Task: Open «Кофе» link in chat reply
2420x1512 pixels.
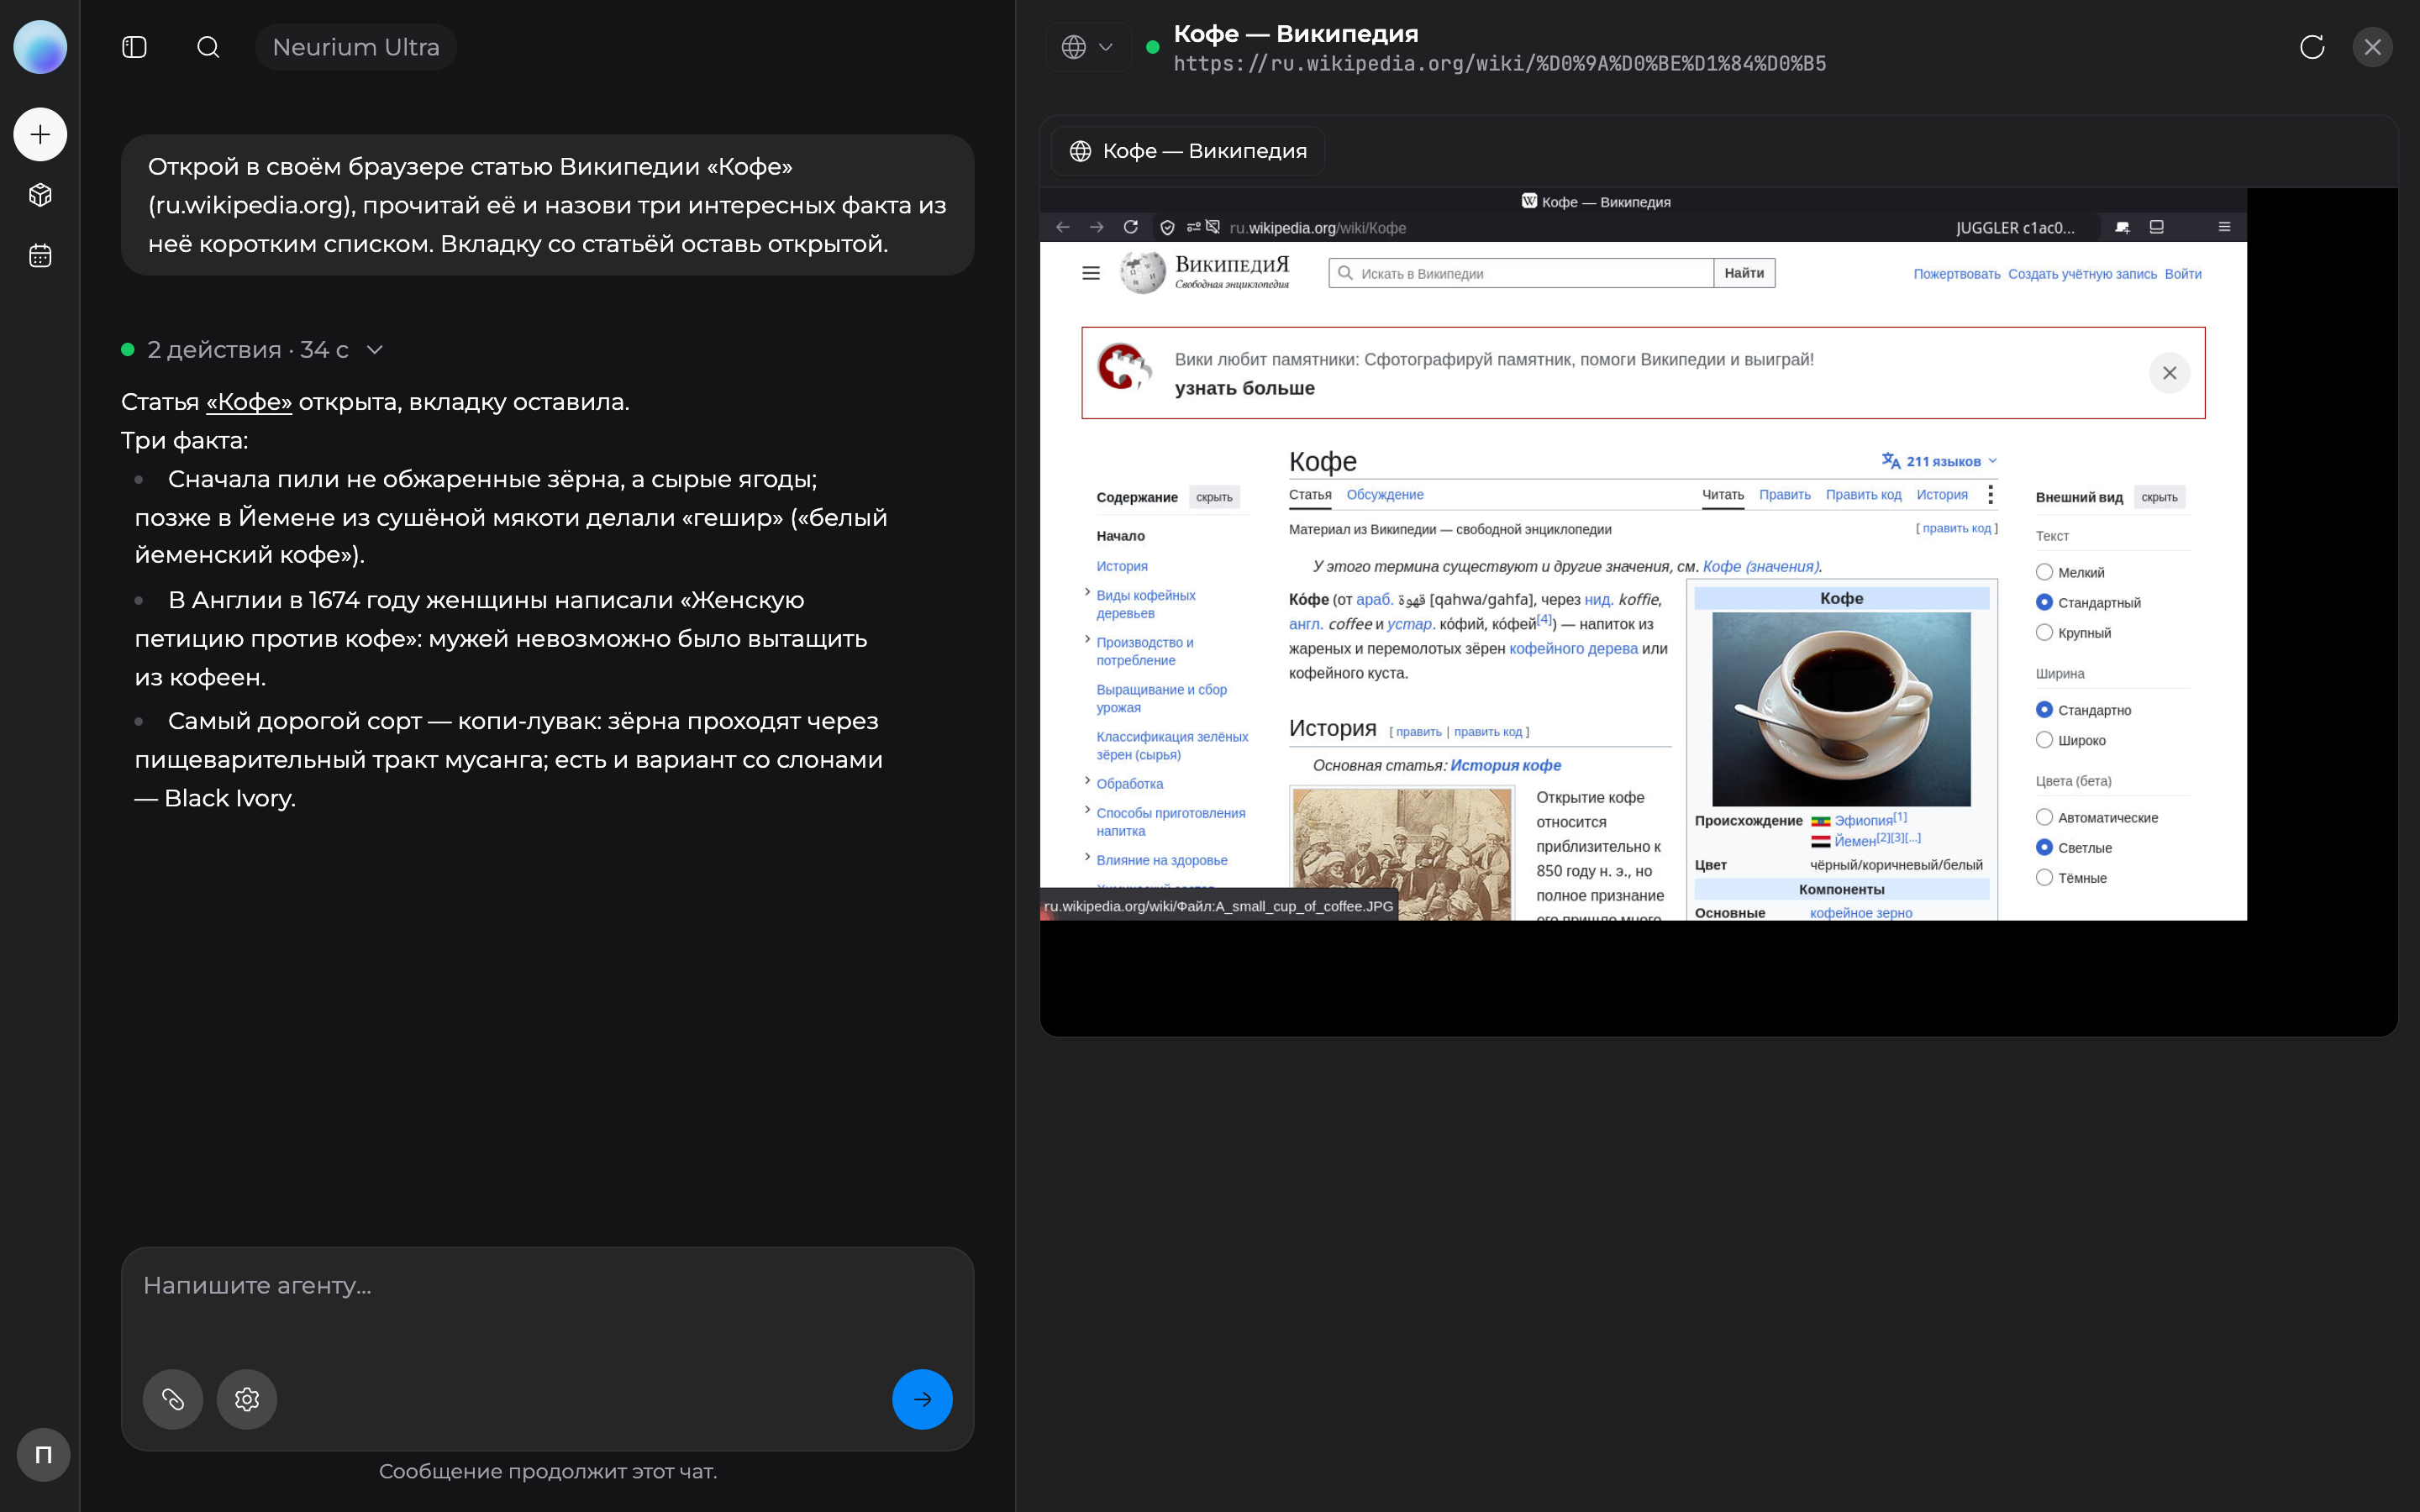Action: pyautogui.click(x=249, y=402)
